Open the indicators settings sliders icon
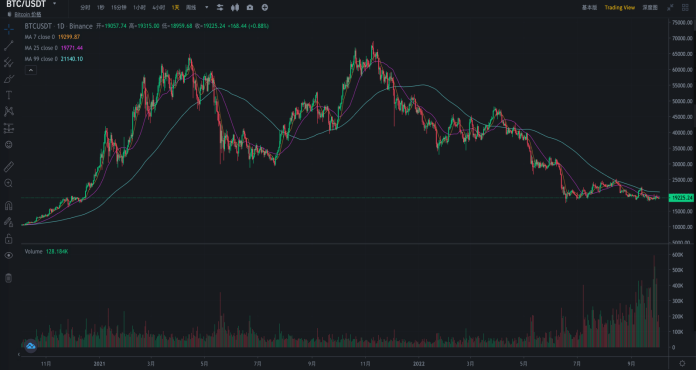The height and width of the screenshot is (370, 697). point(220,8)
